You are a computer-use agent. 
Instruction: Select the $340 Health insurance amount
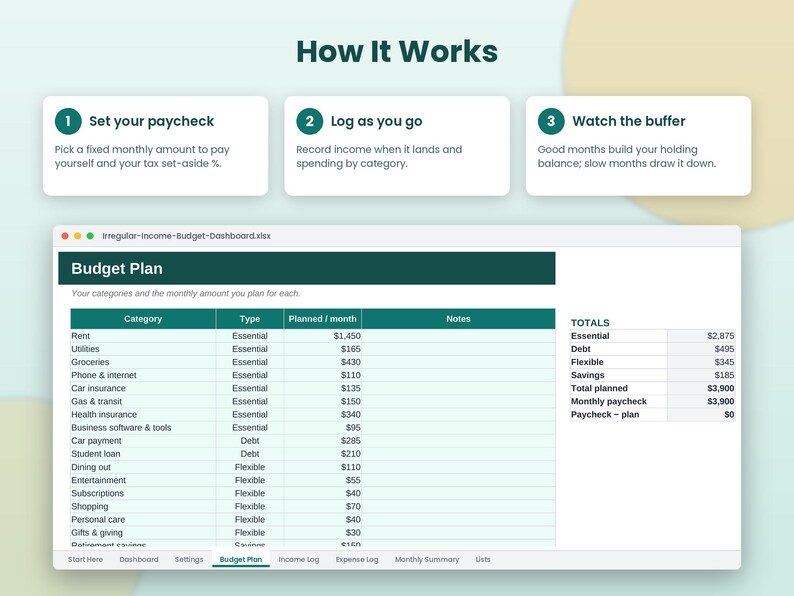point(323,415)
